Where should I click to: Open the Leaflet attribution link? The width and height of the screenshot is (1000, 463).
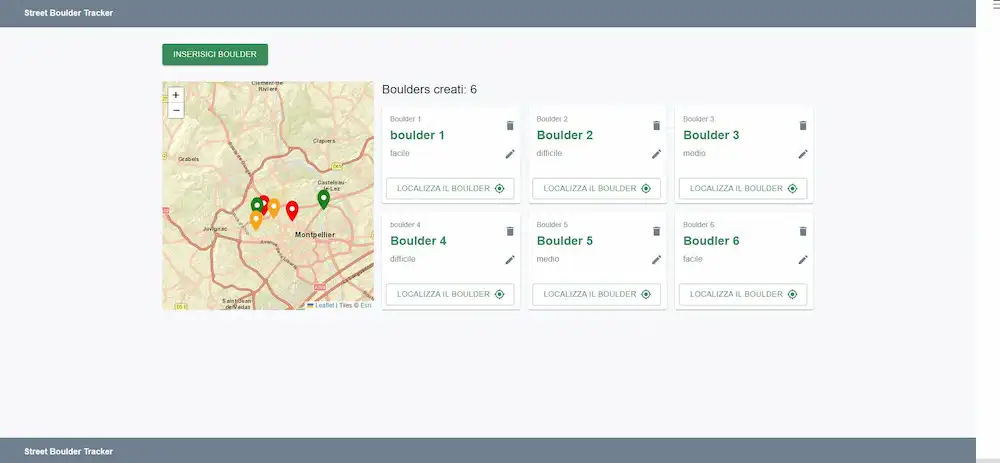point(324,305)
